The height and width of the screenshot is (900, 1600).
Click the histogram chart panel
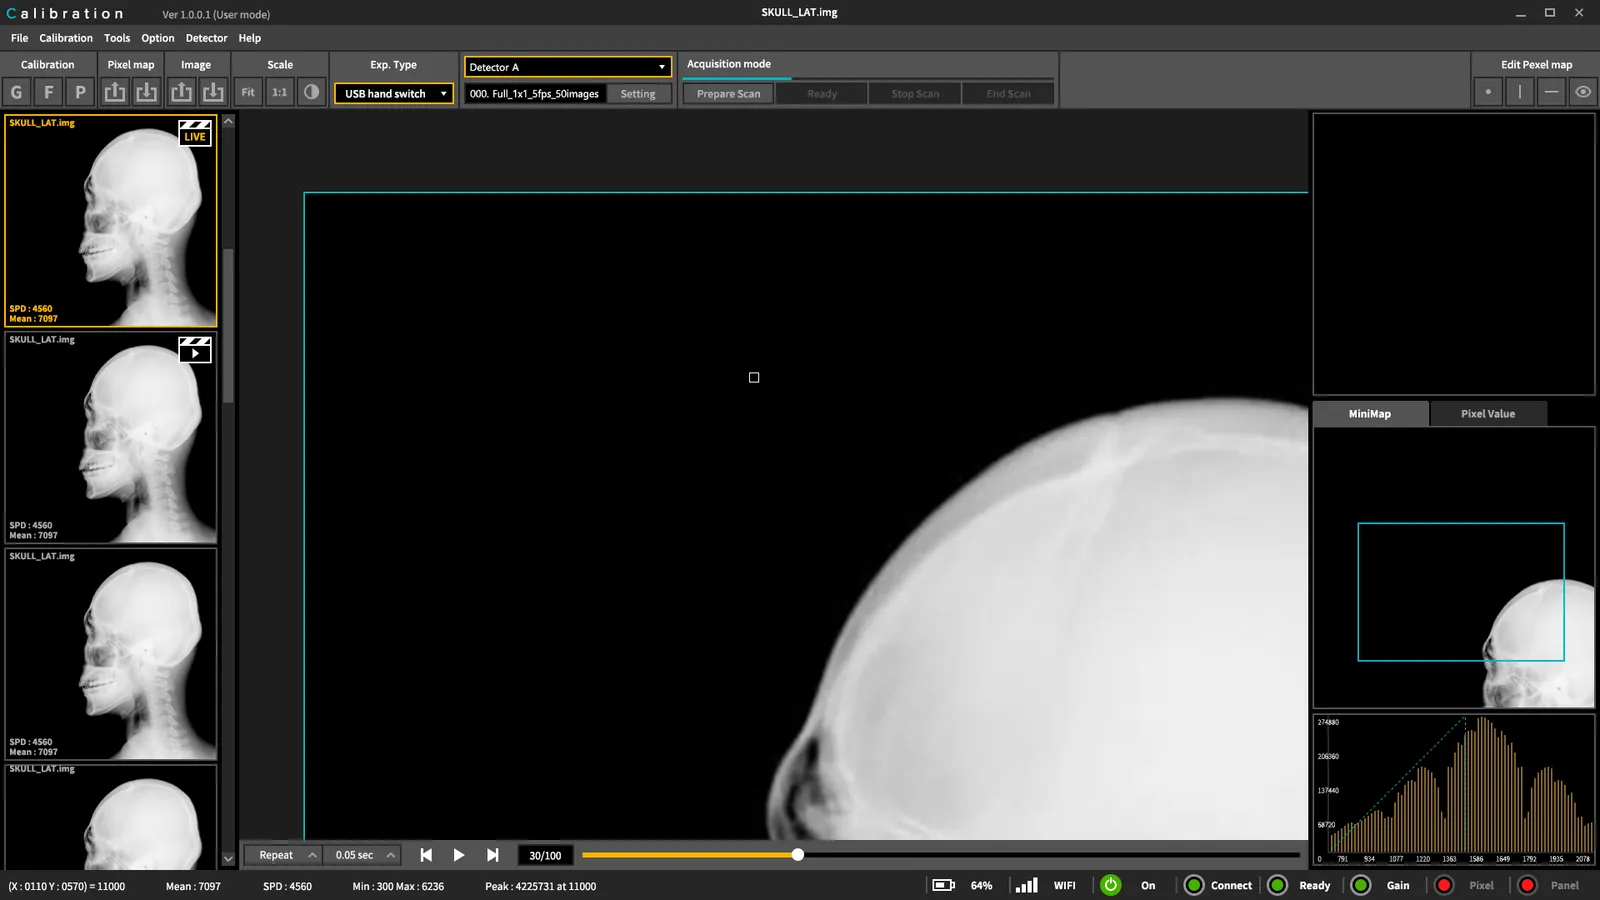click(x=1454, y=790)
